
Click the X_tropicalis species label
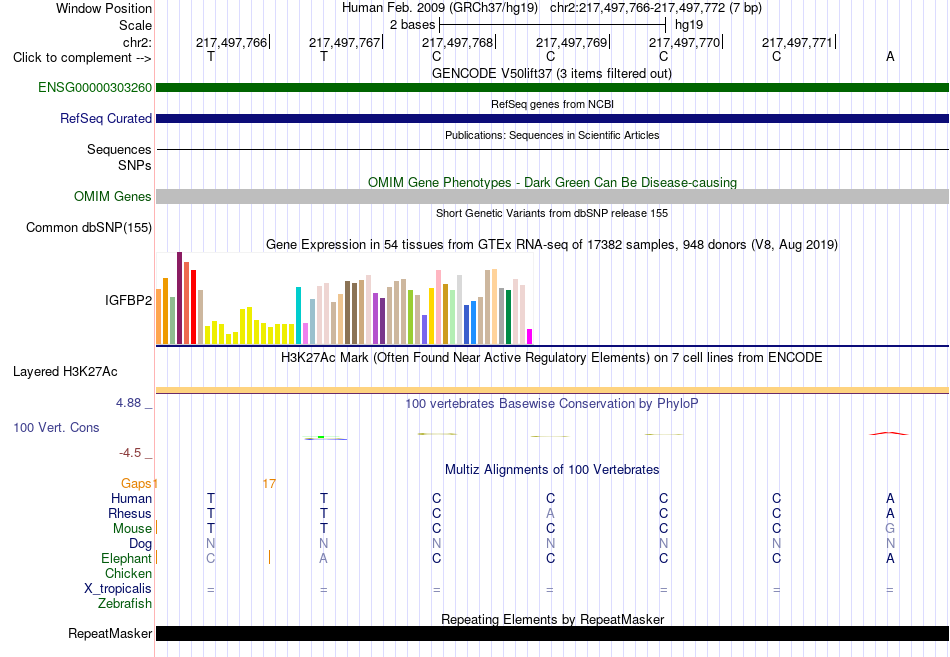pos(118,589)
